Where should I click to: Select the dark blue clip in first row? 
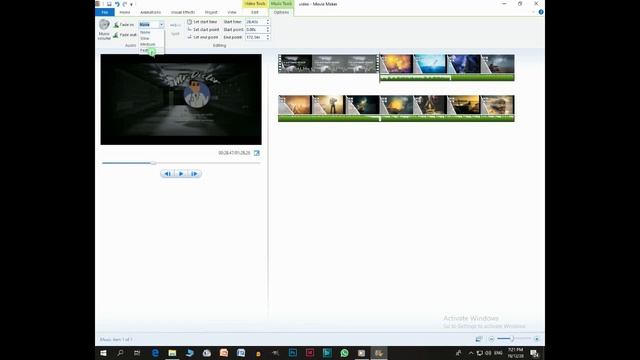click(x=464, y=64)
